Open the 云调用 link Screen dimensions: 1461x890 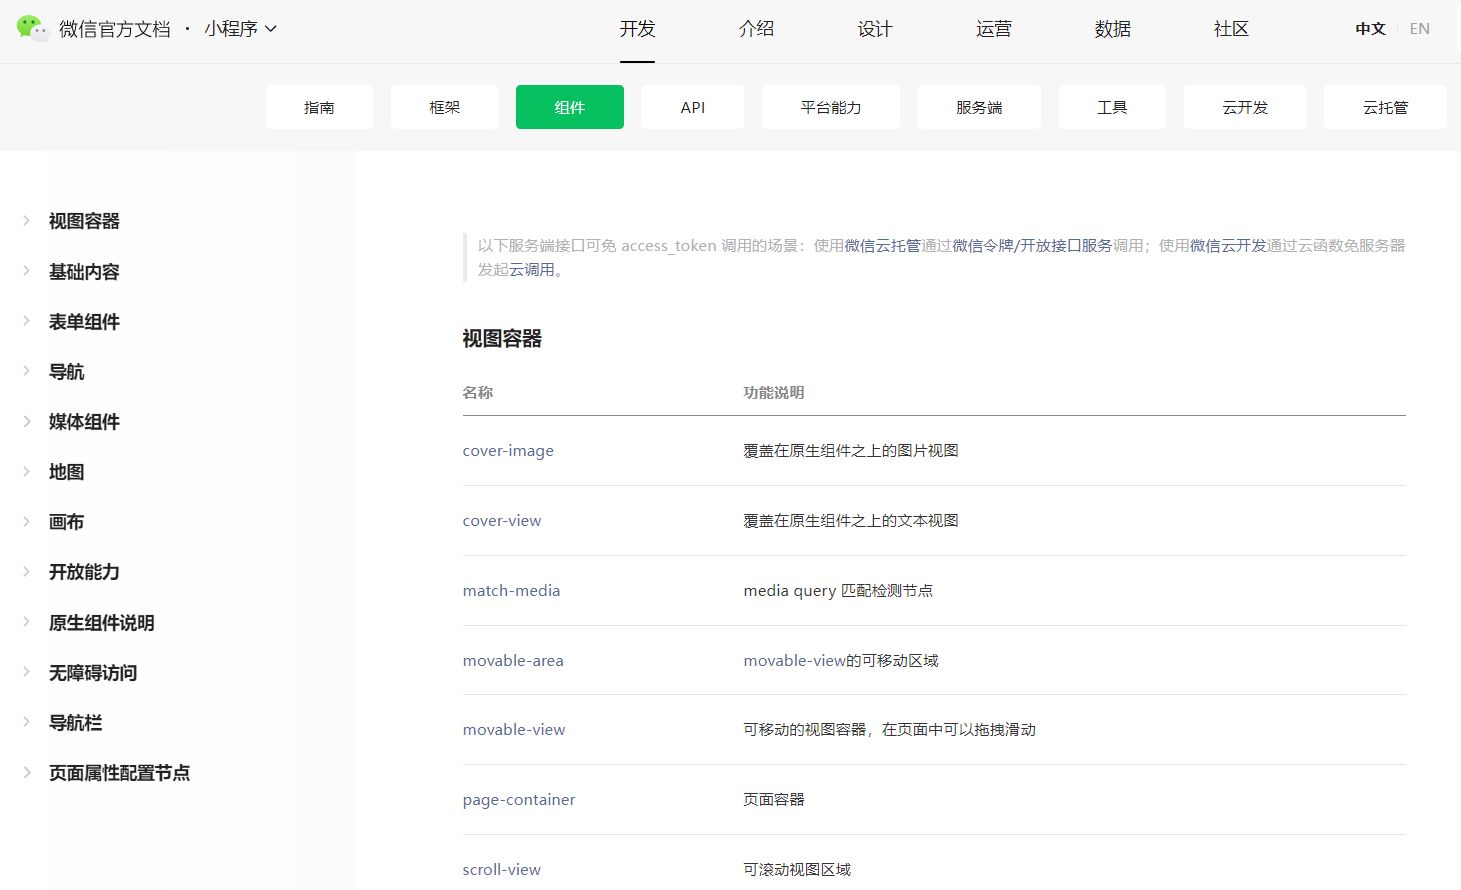(532, 270)
